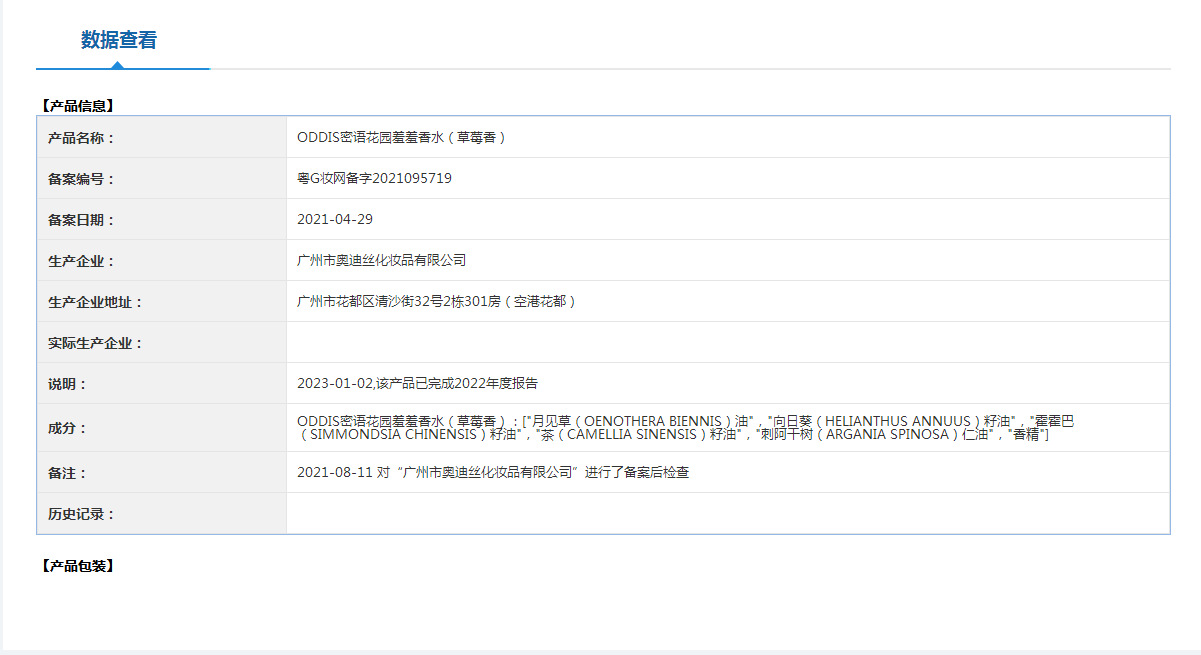Select the 2023-01-02 annual report note
The height and width of the screenshot is (655, 1201).
(x=417, y=384)
